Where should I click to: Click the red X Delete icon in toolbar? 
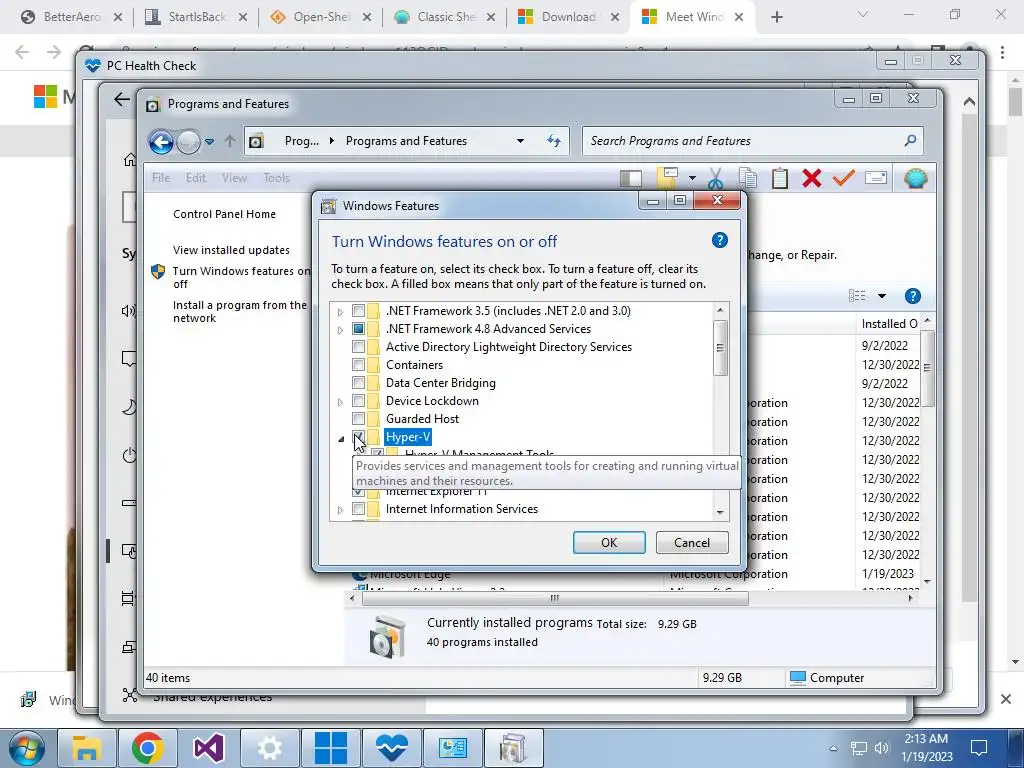pyautogui.click(x=812, y=178)
